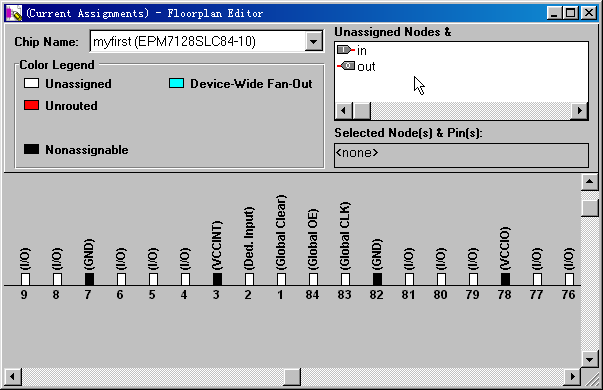Select I/O pin 81 box
Screen dimensions: 603x390
[x=410, y=279]
